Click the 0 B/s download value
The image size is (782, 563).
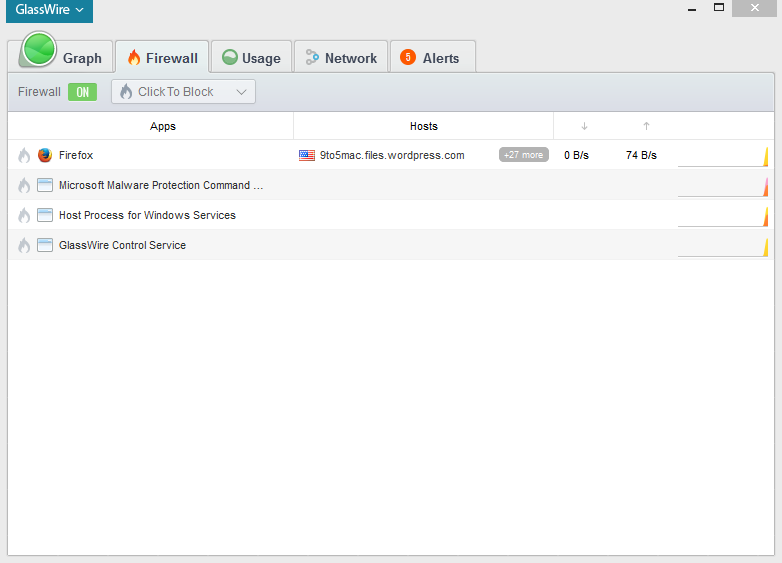tap(577, 155)
